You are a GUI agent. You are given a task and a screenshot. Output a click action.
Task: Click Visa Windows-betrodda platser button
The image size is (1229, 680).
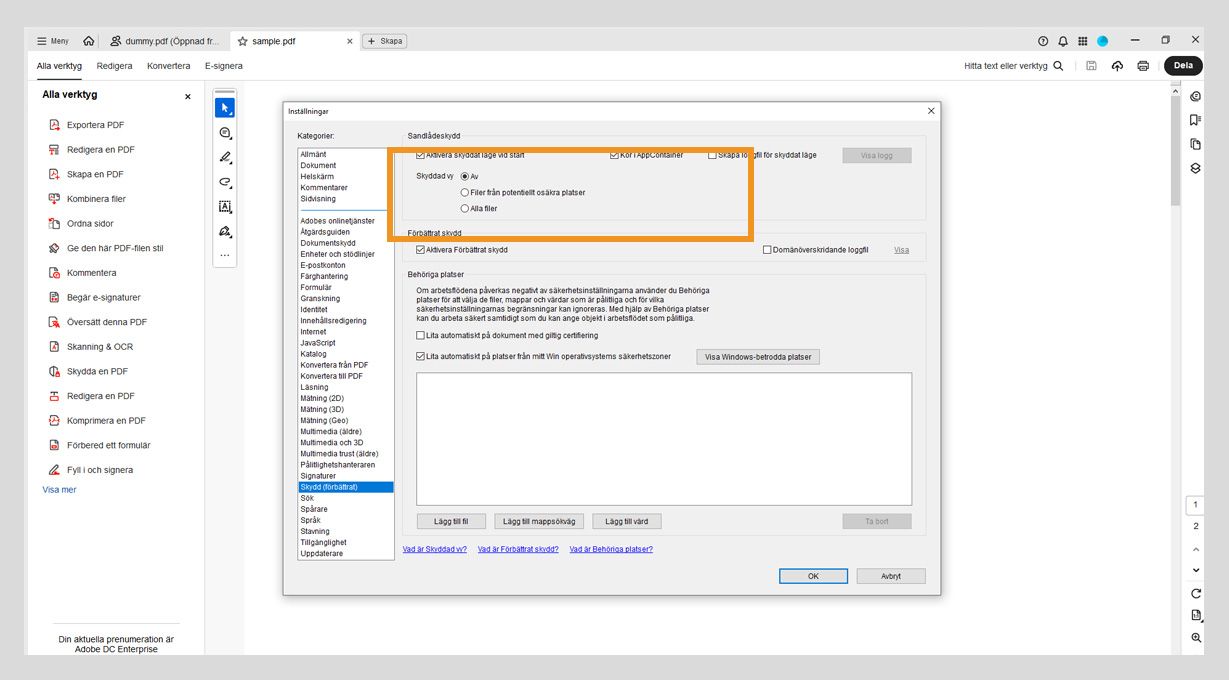tap(758, 356)
